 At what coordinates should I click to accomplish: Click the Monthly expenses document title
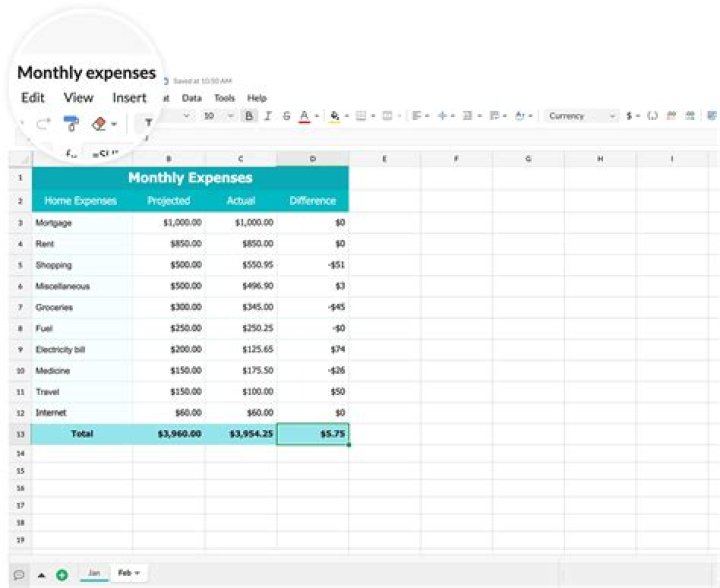tap(86, 73)
